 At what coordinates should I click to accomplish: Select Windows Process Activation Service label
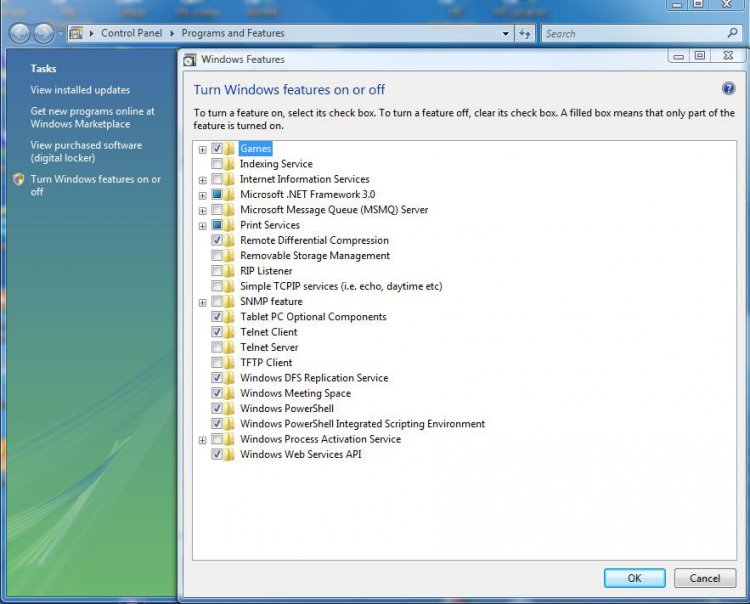[x=320, y=439]
